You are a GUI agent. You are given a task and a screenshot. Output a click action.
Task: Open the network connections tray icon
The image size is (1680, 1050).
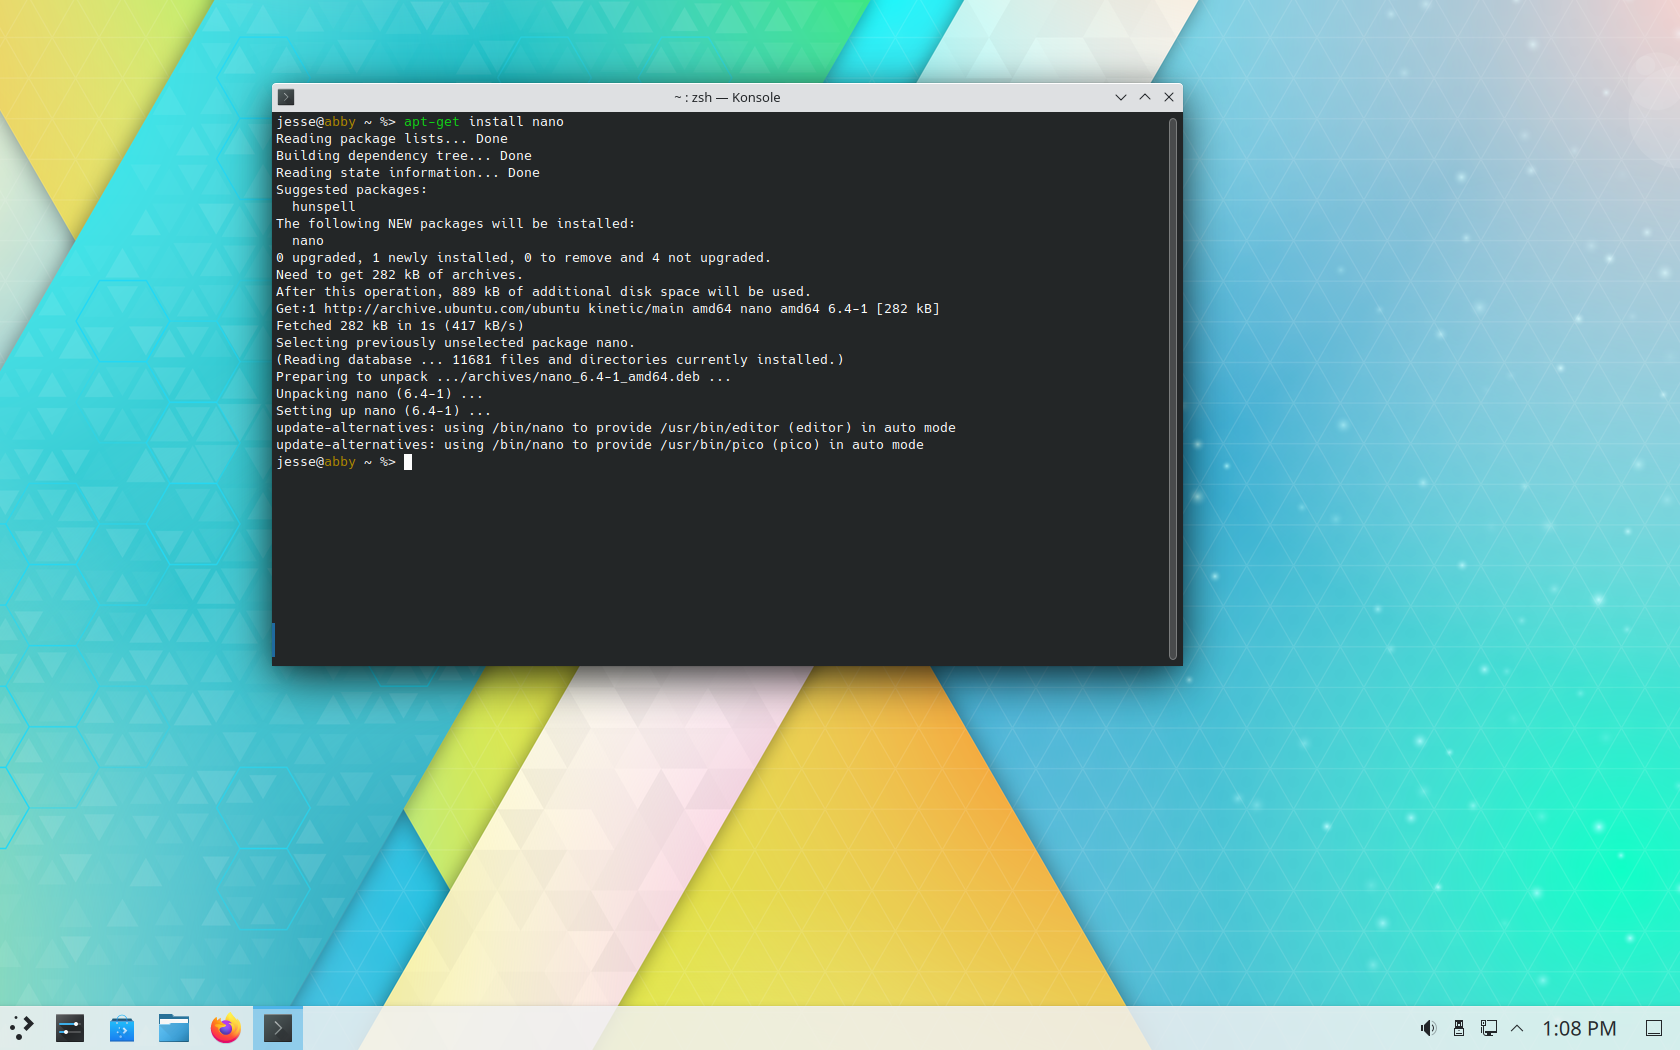(1489, 1028)
